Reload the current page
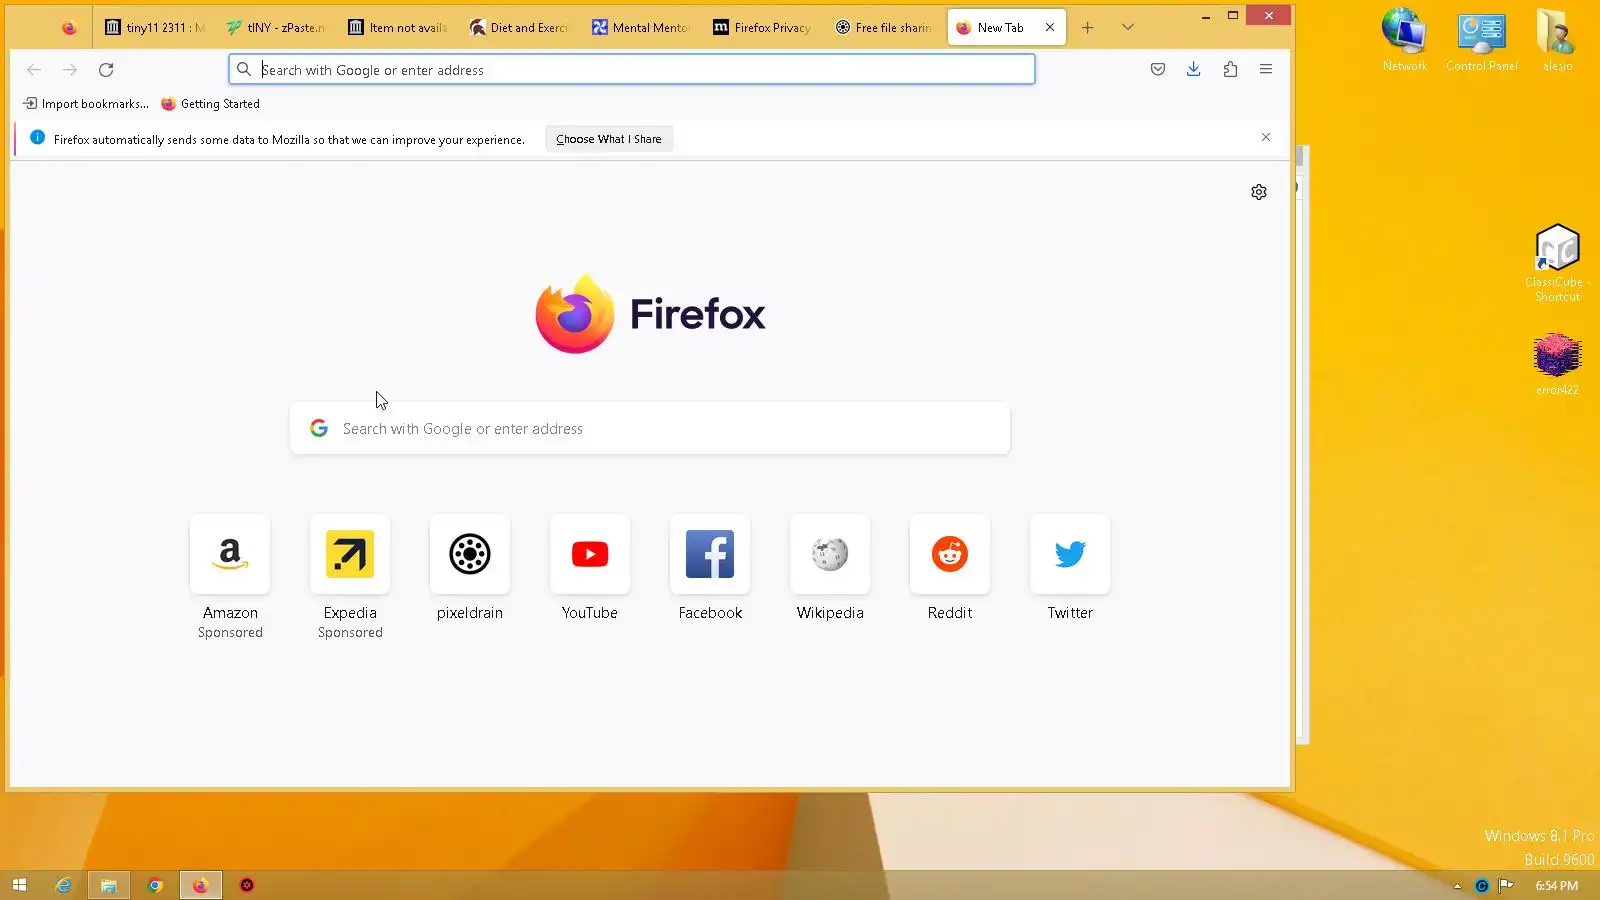 pos(106,70)
